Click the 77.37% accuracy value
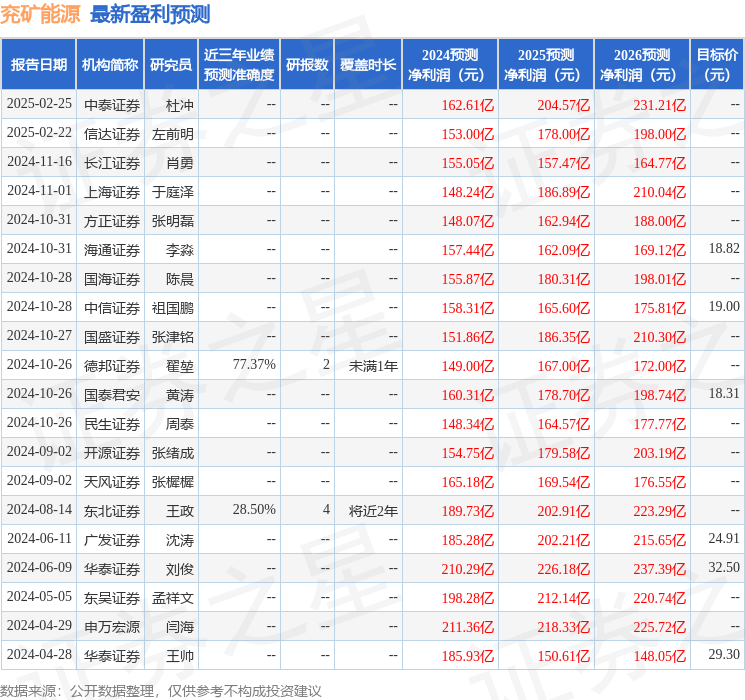Image resolution: width=745 pixels, height=700 pixels. (254, 364)
